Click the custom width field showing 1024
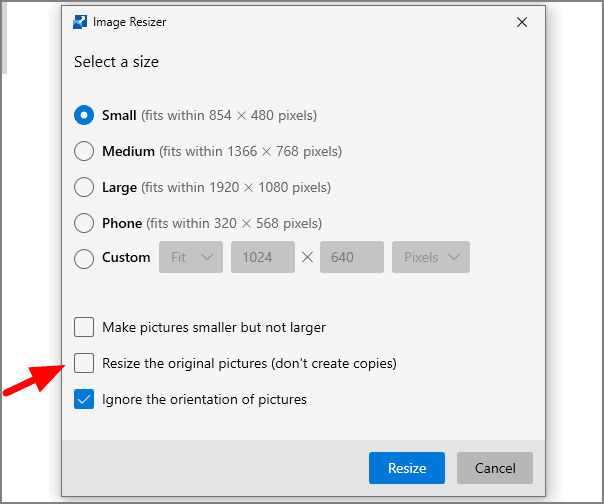 point(263,257)
